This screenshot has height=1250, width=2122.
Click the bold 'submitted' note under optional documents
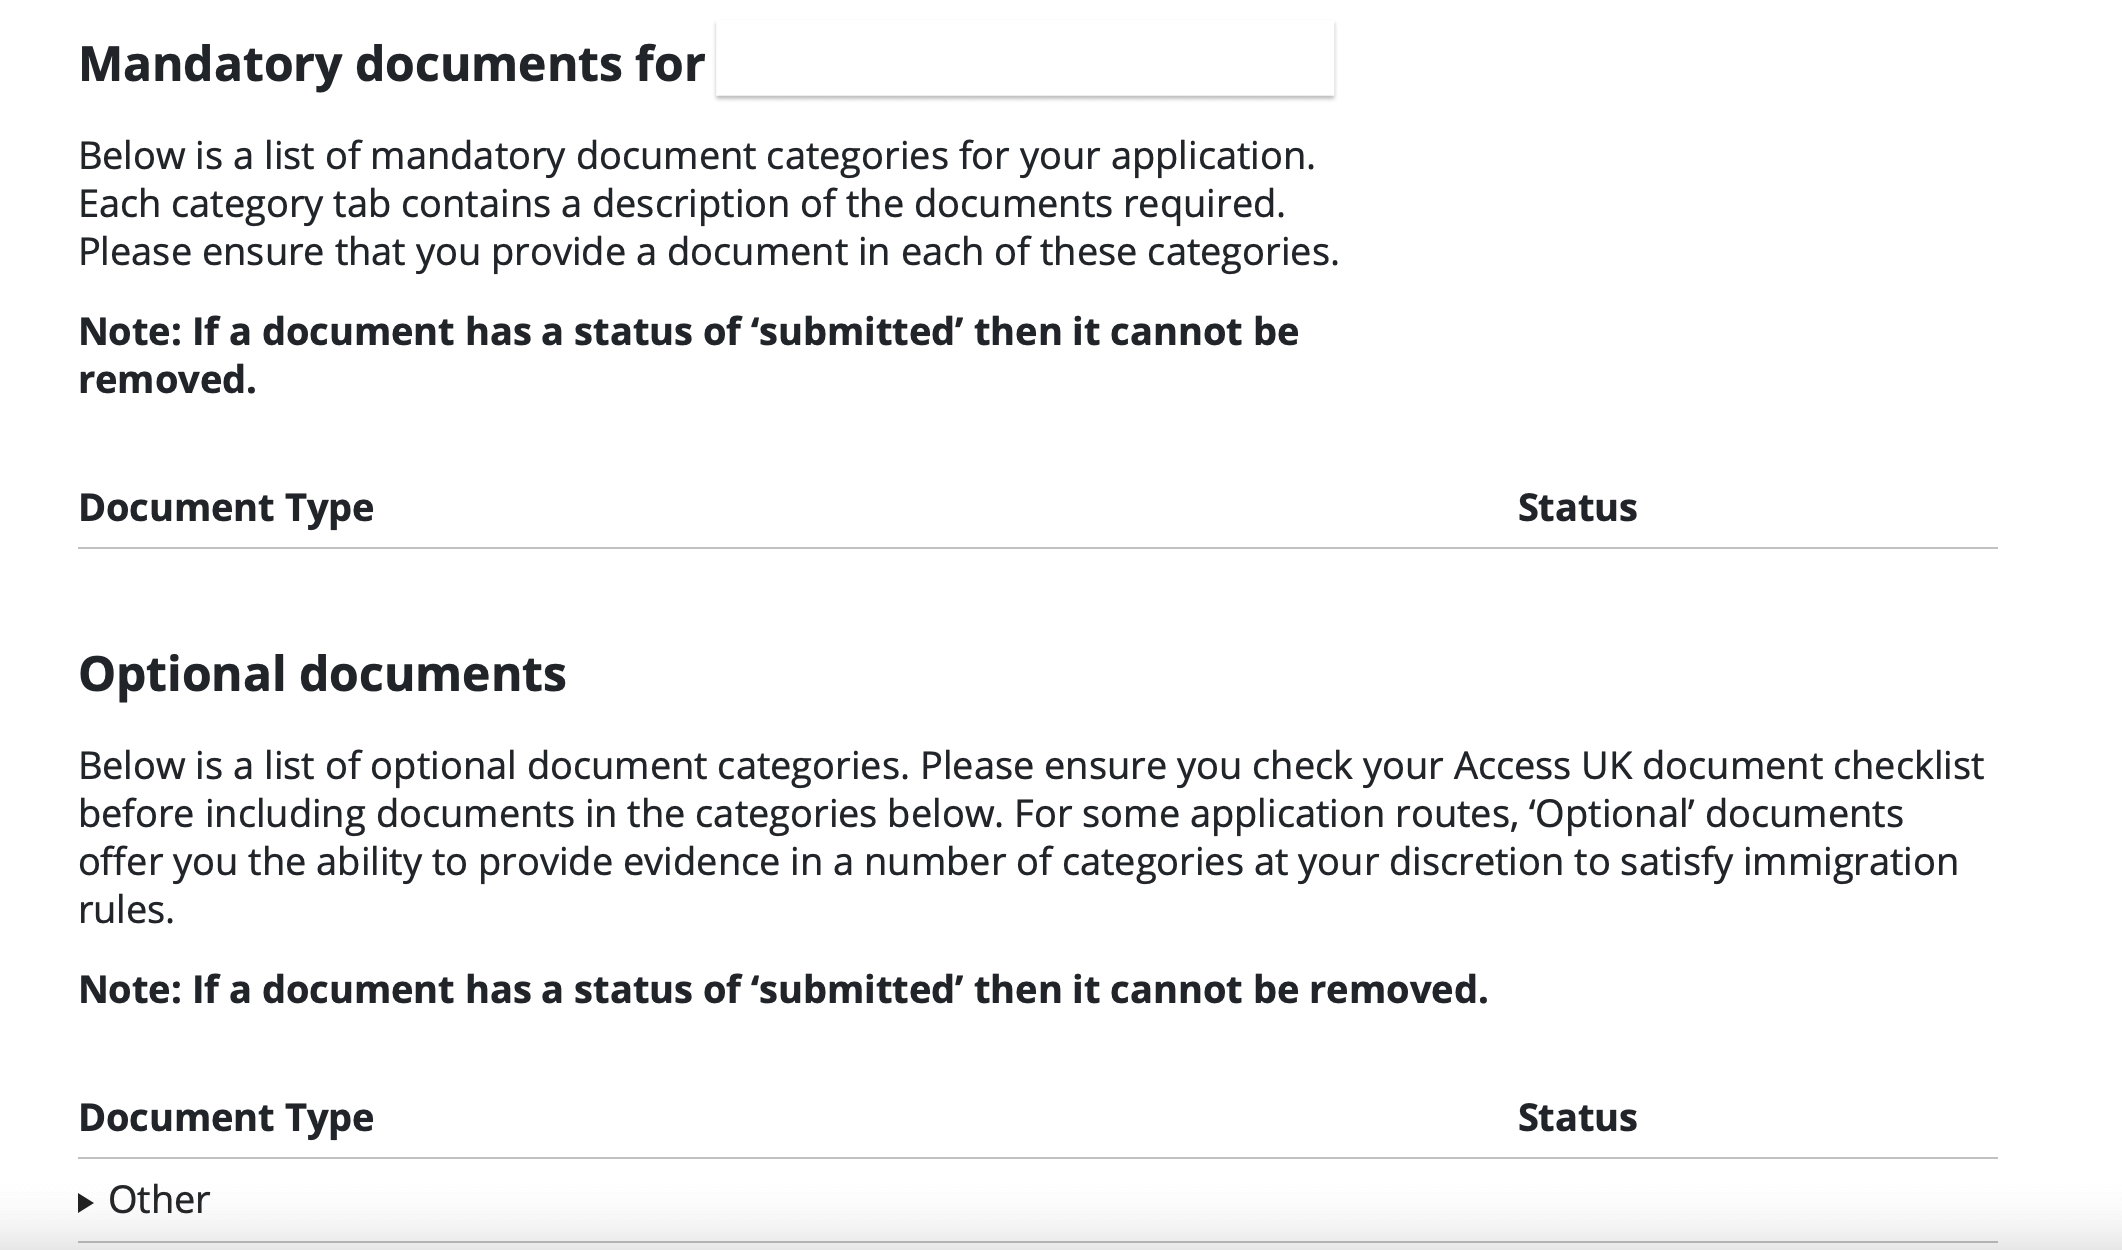click(x=783, y=990)
